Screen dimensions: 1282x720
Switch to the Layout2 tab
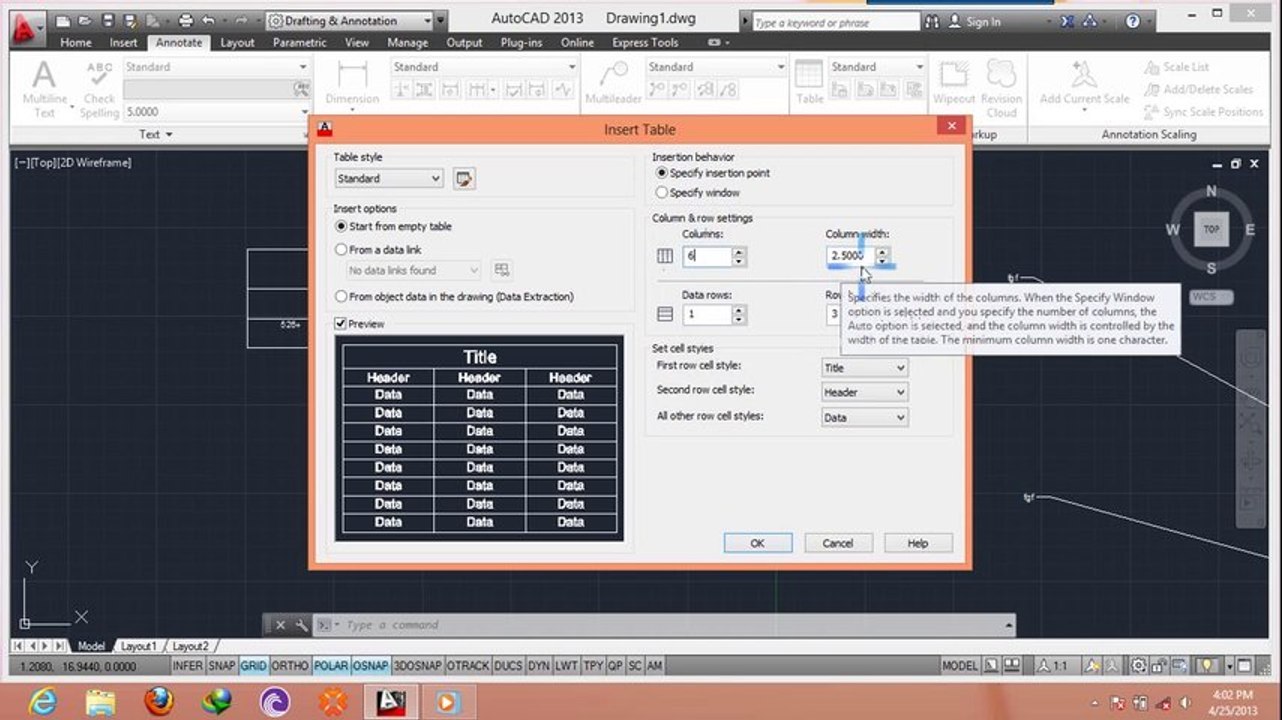(x=190, y=647)
